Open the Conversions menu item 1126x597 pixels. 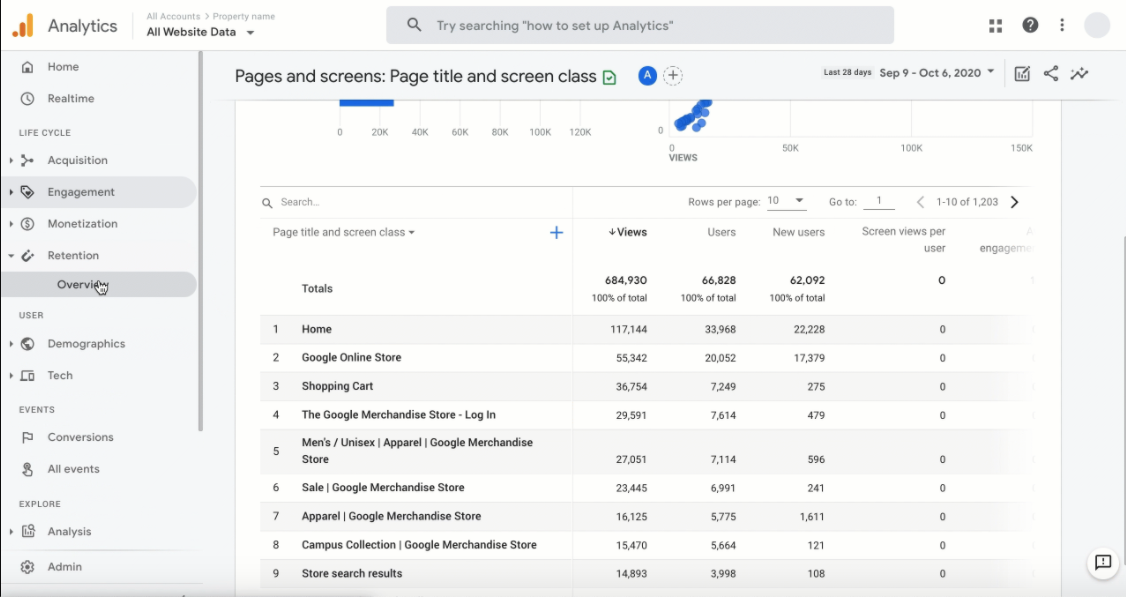click(x=80, y=437)
